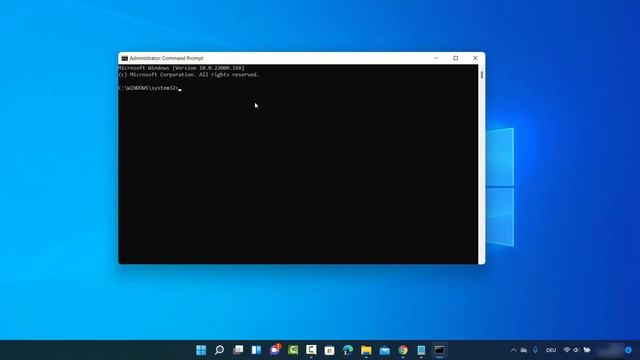Launch the white Camtasia recorder icon
The height and width of the screenshot is (360, 640).
click(311, 350)
